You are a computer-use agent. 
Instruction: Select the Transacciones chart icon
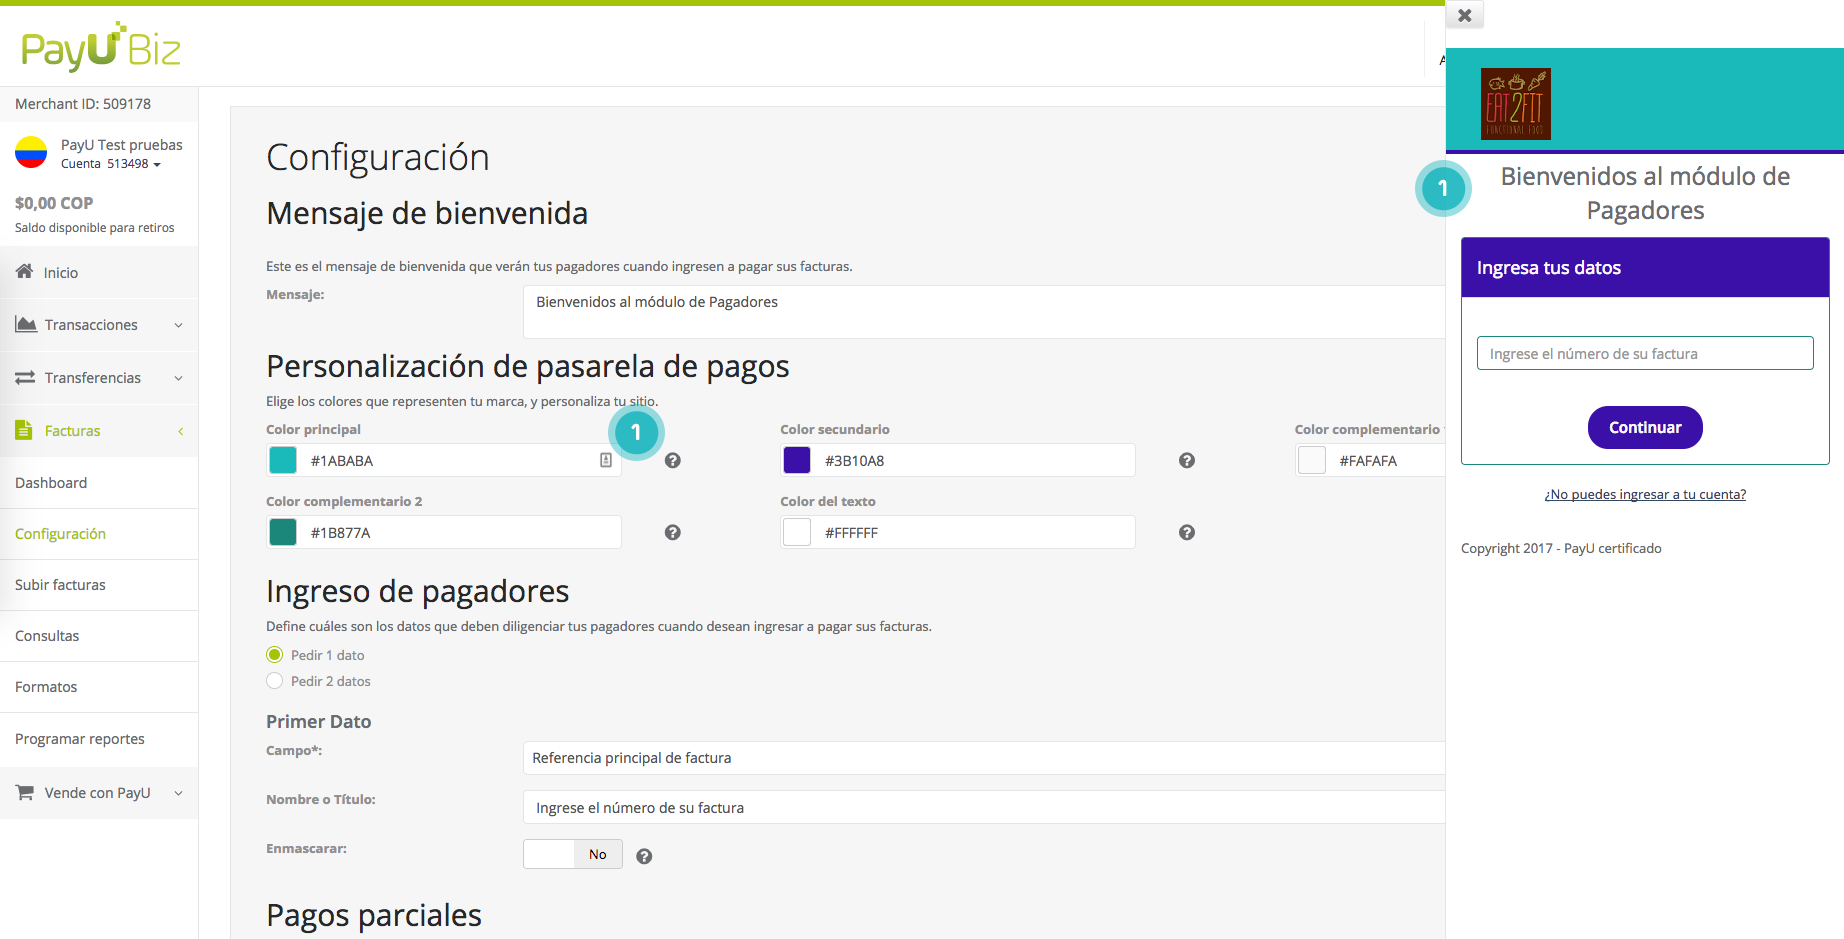coord(24,324)
